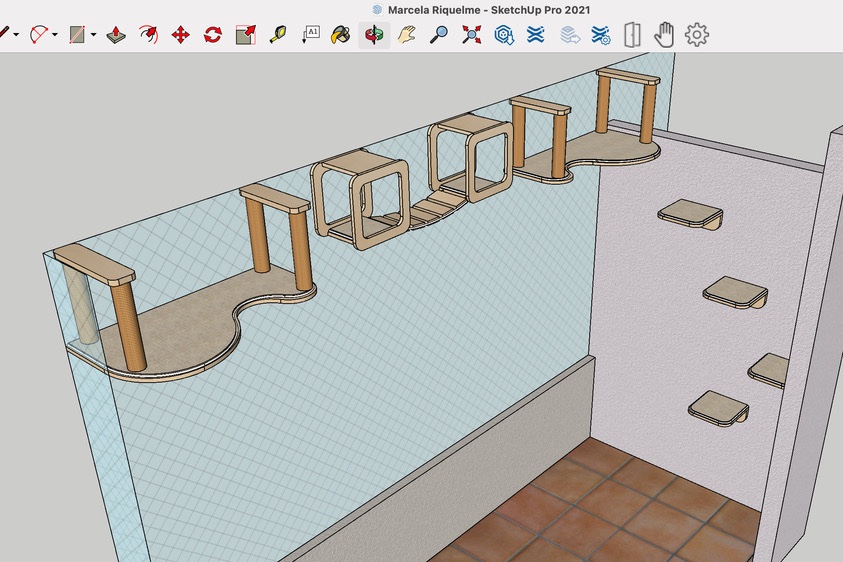Pick the Tape Measure tool
The image size is (843, 562).
pos(278,35)
